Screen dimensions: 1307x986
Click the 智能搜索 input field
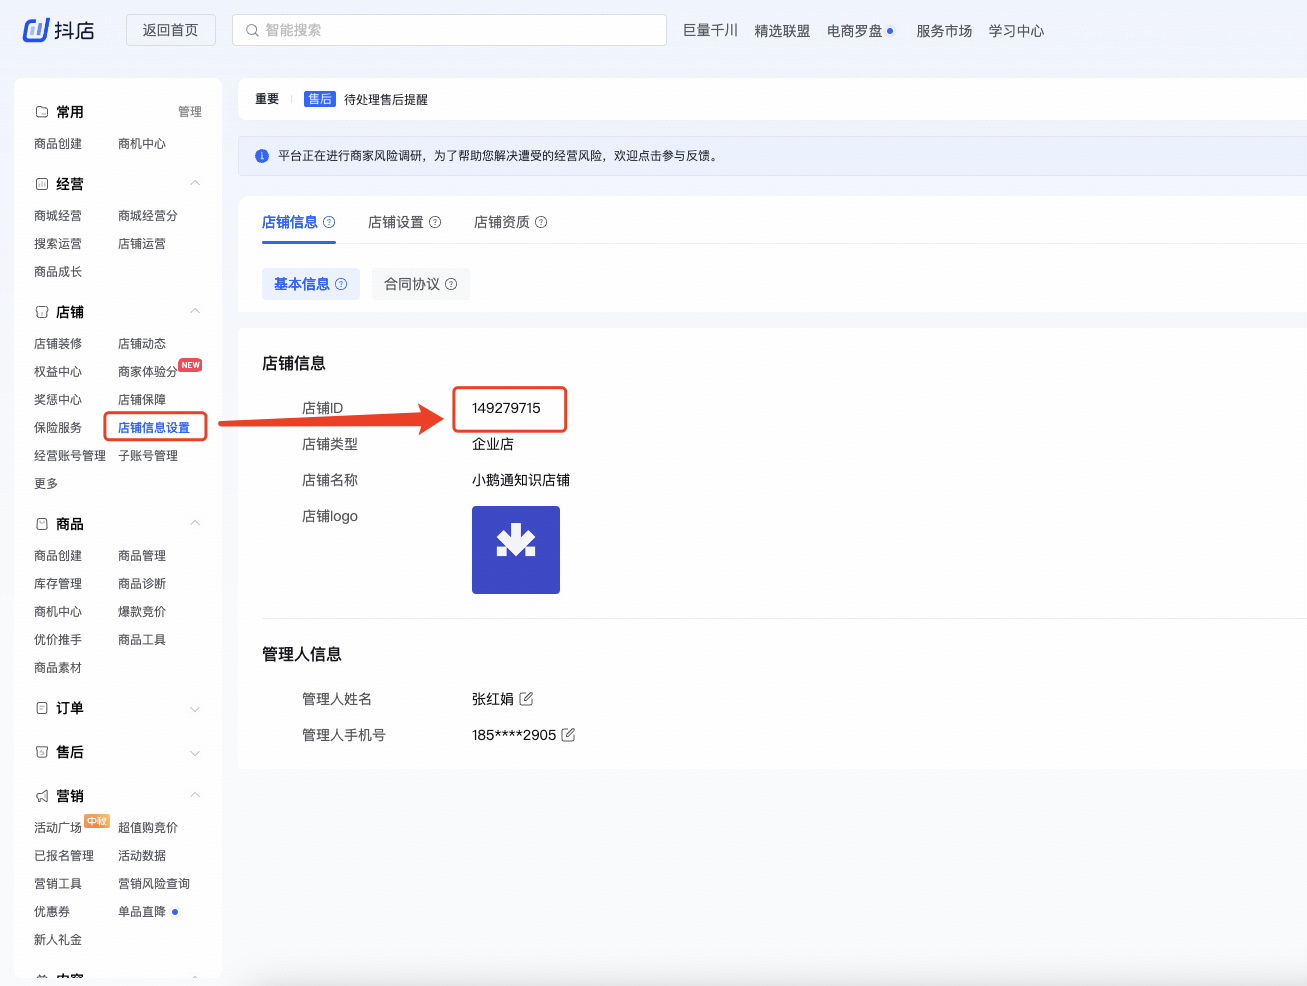click(449, 30)
